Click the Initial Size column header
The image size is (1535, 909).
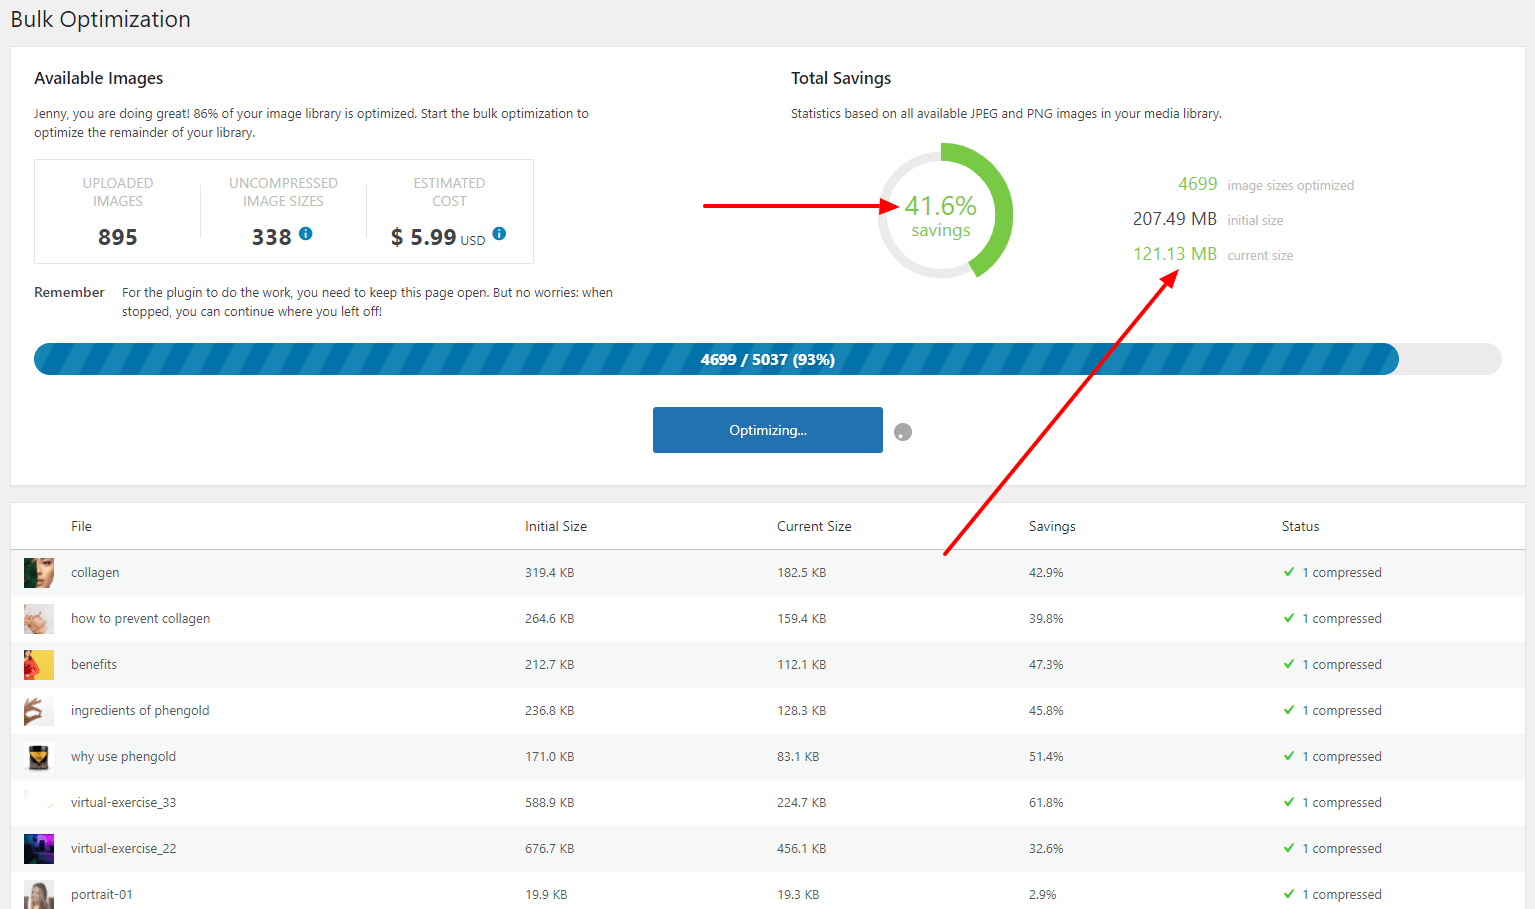click(556, 526)
